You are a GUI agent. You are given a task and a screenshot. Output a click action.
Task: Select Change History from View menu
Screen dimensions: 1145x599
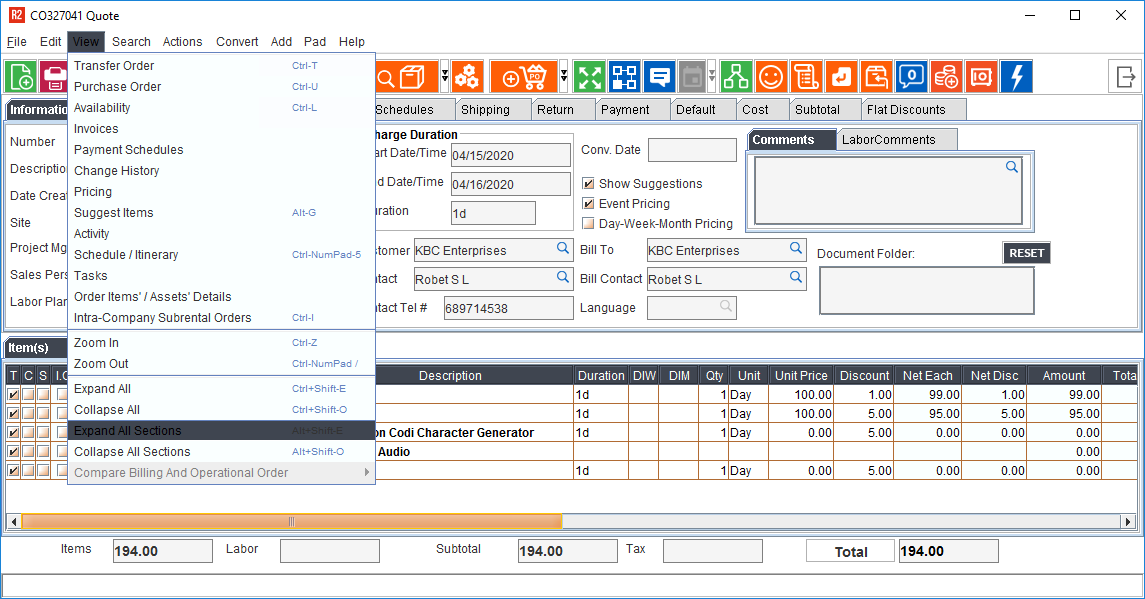click(116, 171)
